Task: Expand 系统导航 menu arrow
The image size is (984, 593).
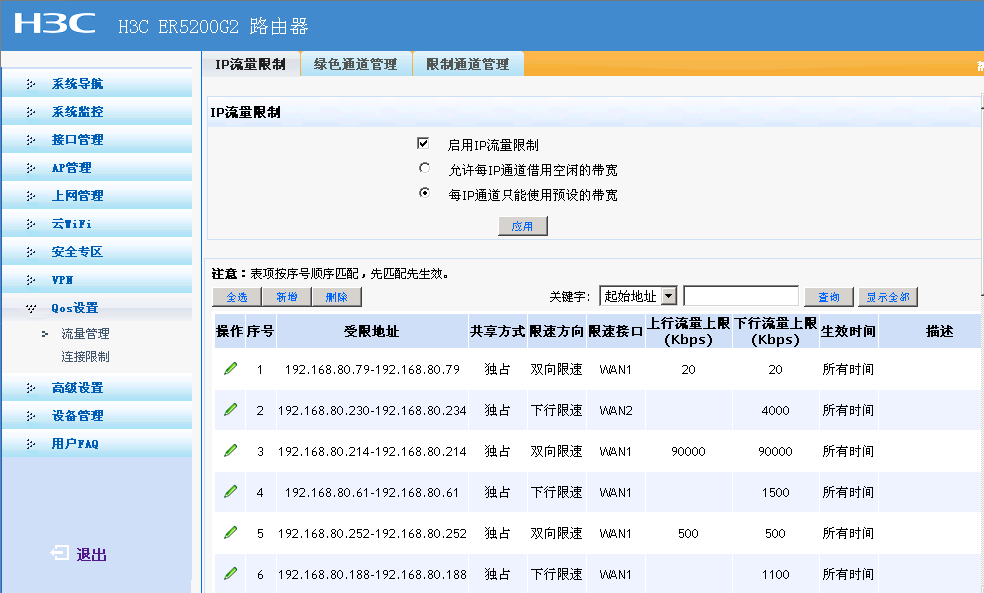Action: pyautogui.click(x=30, y=84)
